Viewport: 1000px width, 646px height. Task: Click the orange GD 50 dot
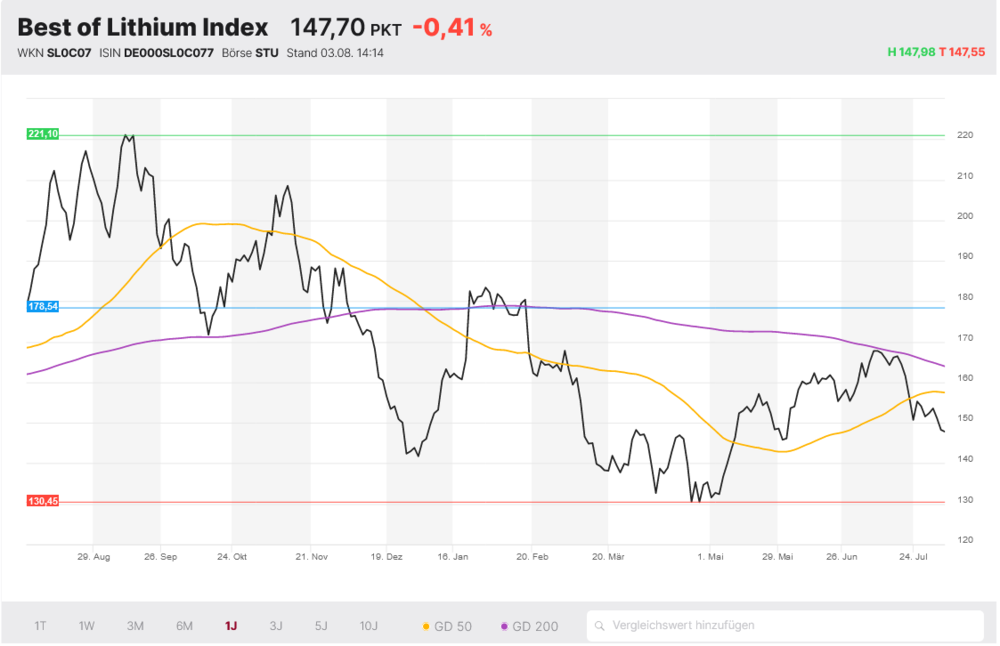(x=426, y=627)
